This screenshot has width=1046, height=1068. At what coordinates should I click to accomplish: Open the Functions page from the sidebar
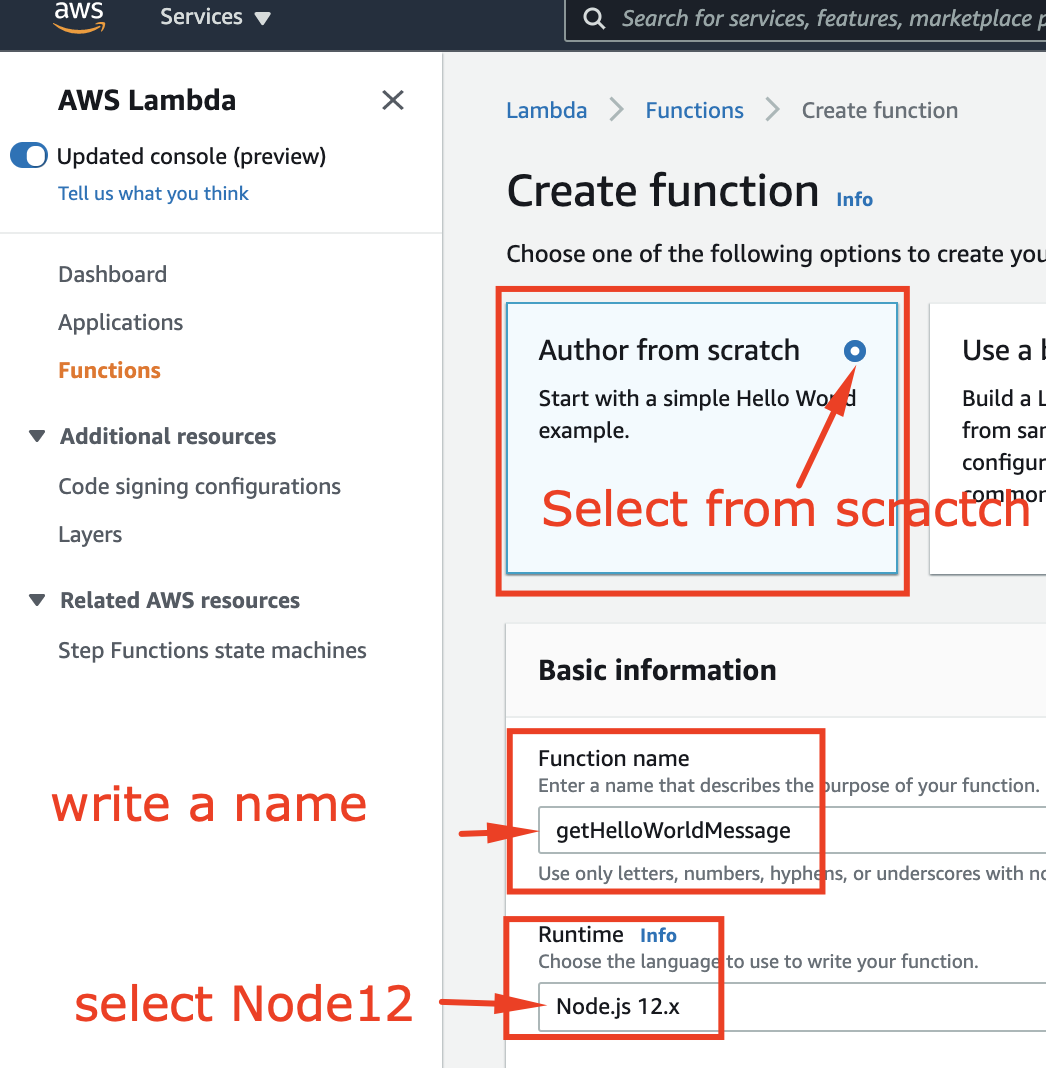pos(110,370)
